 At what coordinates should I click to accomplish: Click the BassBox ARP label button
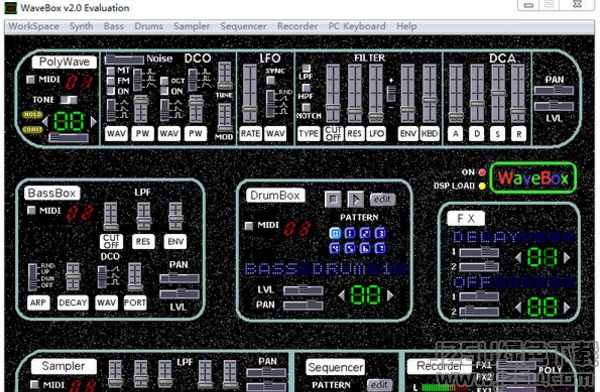click(38, 302)
